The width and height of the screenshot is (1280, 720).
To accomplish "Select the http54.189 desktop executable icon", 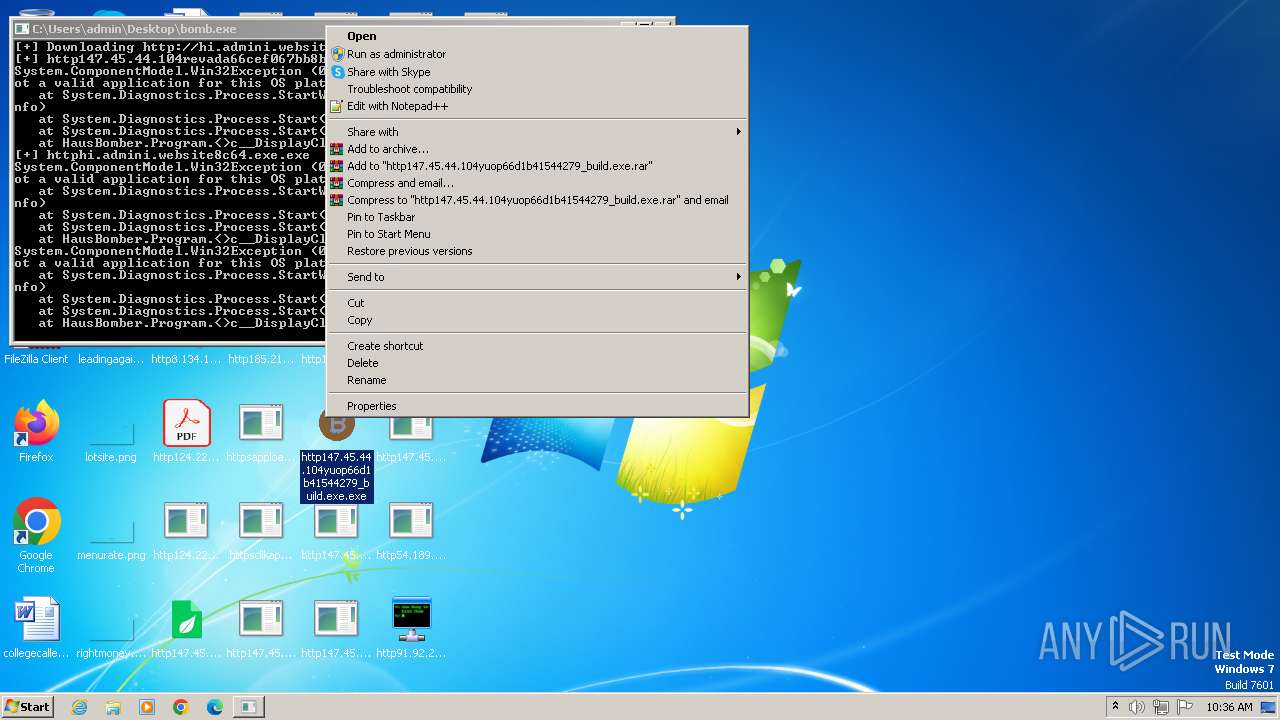I will coord(411,530).
